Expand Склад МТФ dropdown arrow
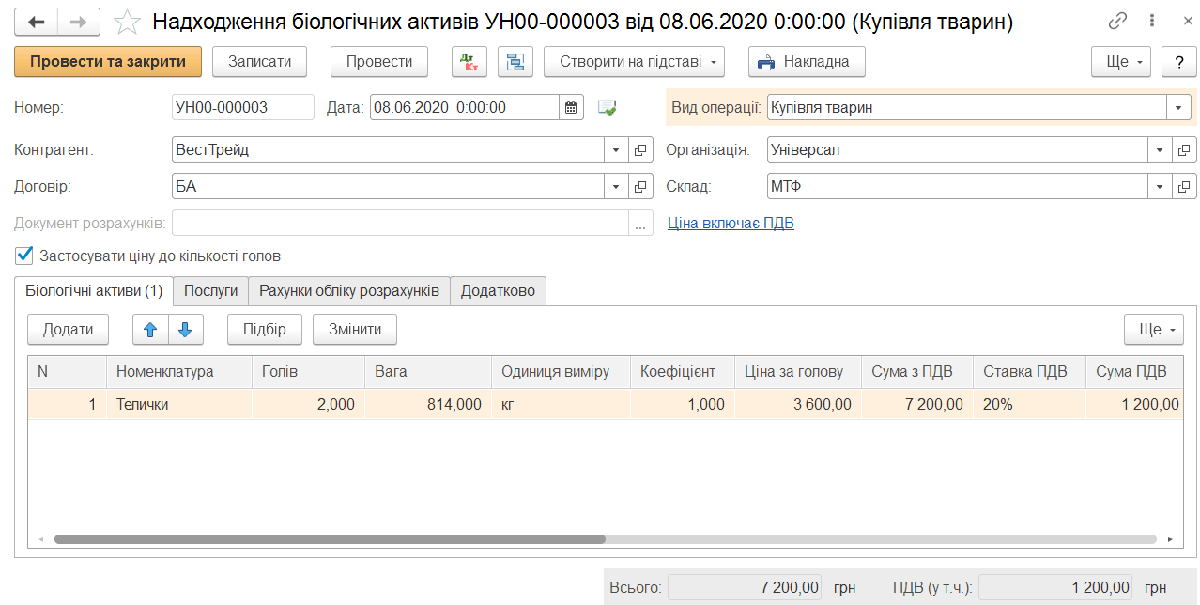This screenshot has height=605, width=1200. click(x=1159, y=186)
